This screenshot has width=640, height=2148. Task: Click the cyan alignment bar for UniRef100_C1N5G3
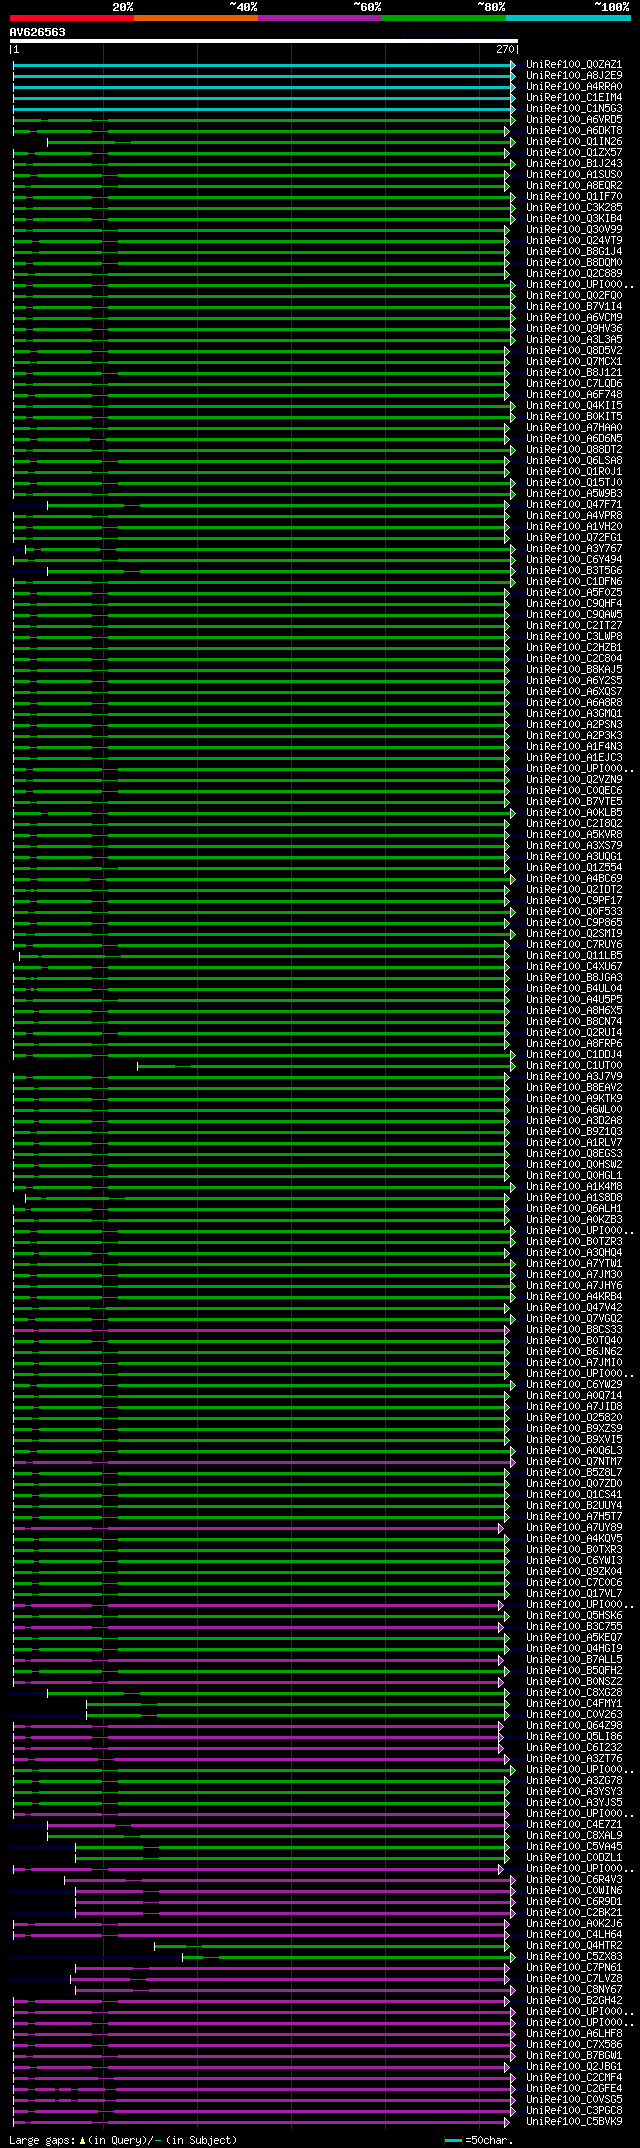coord(262,108)
